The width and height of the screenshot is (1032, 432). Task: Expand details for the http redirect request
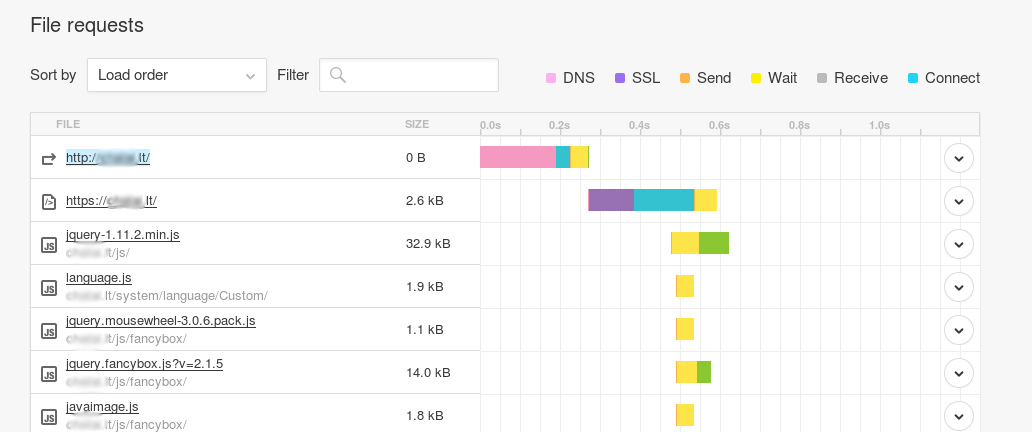pyautogui.click(x=958, y=158)
